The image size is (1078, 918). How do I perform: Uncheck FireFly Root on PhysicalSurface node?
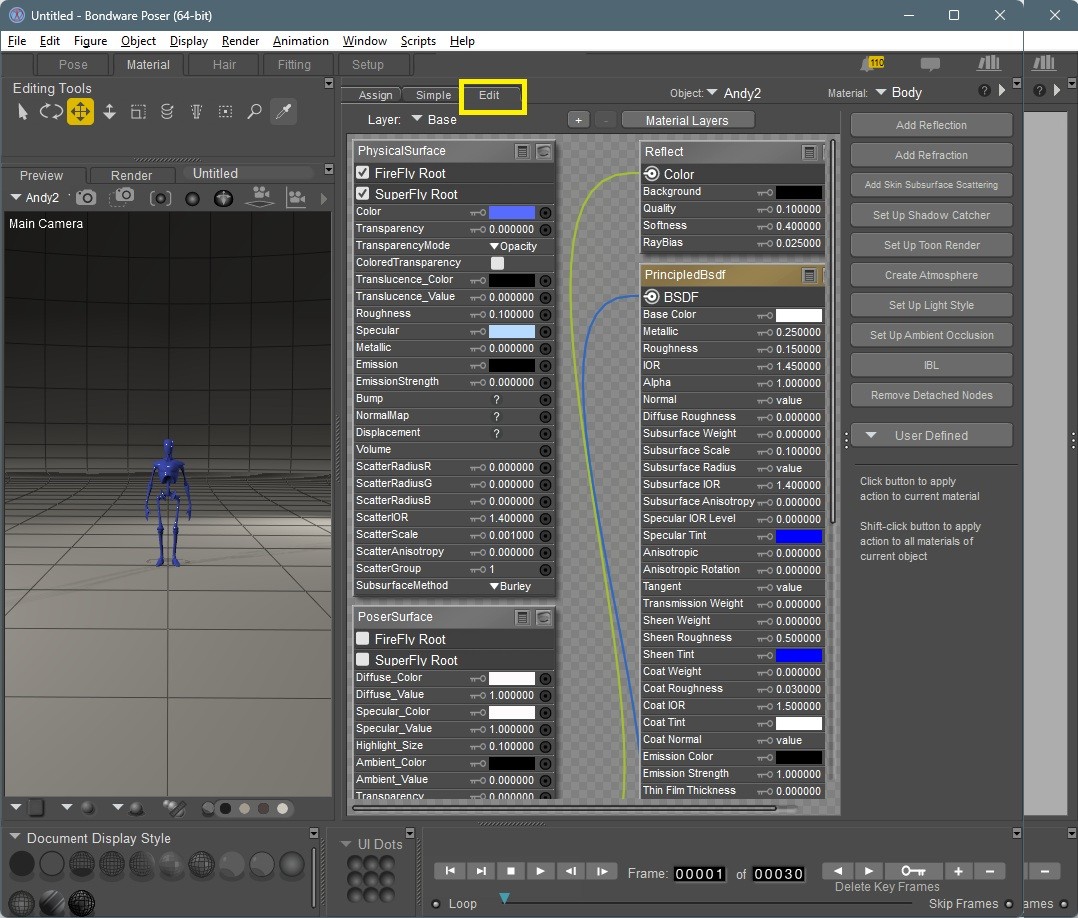pos(363,173)
